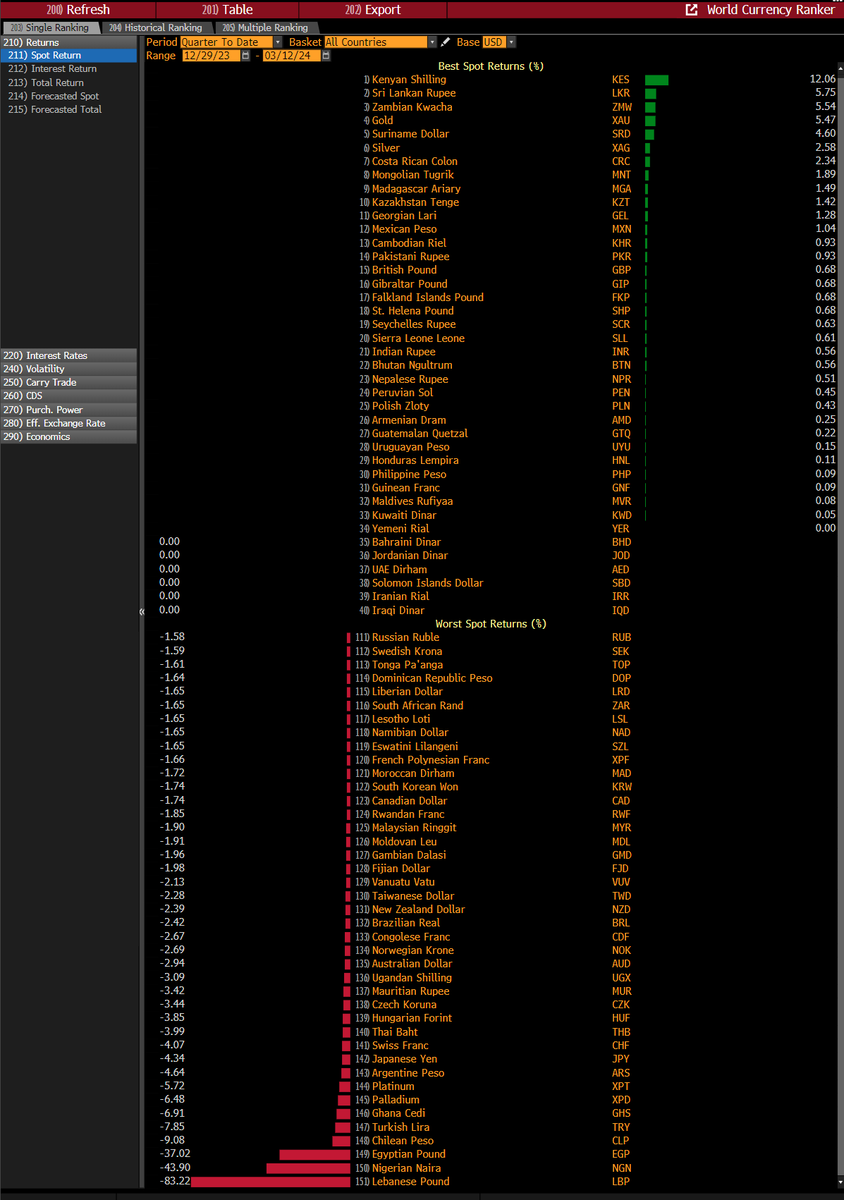Click the Silver entry
The height and width of the screenshot is (1200, 844).
coord(386,148)
